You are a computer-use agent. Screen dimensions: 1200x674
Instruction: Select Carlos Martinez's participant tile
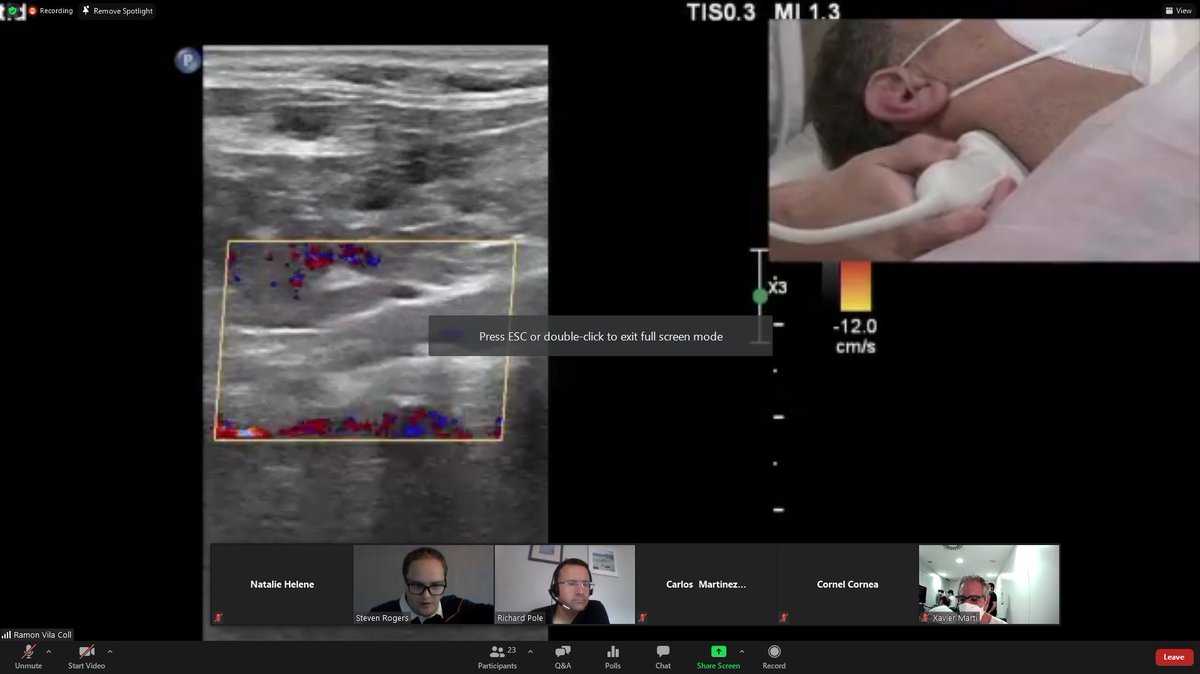click(706, 585)
